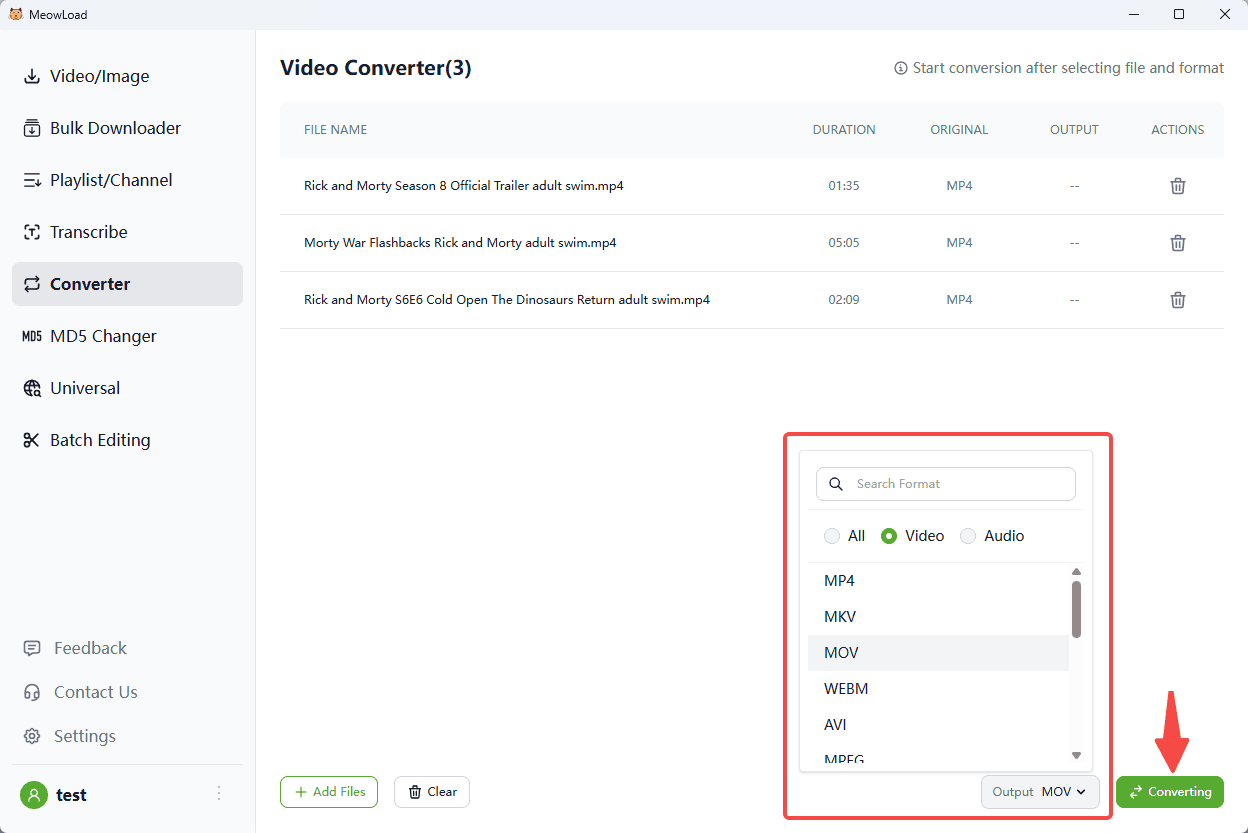
Task: Remove the S6E6 Cold Open file
Action: 1178,300
